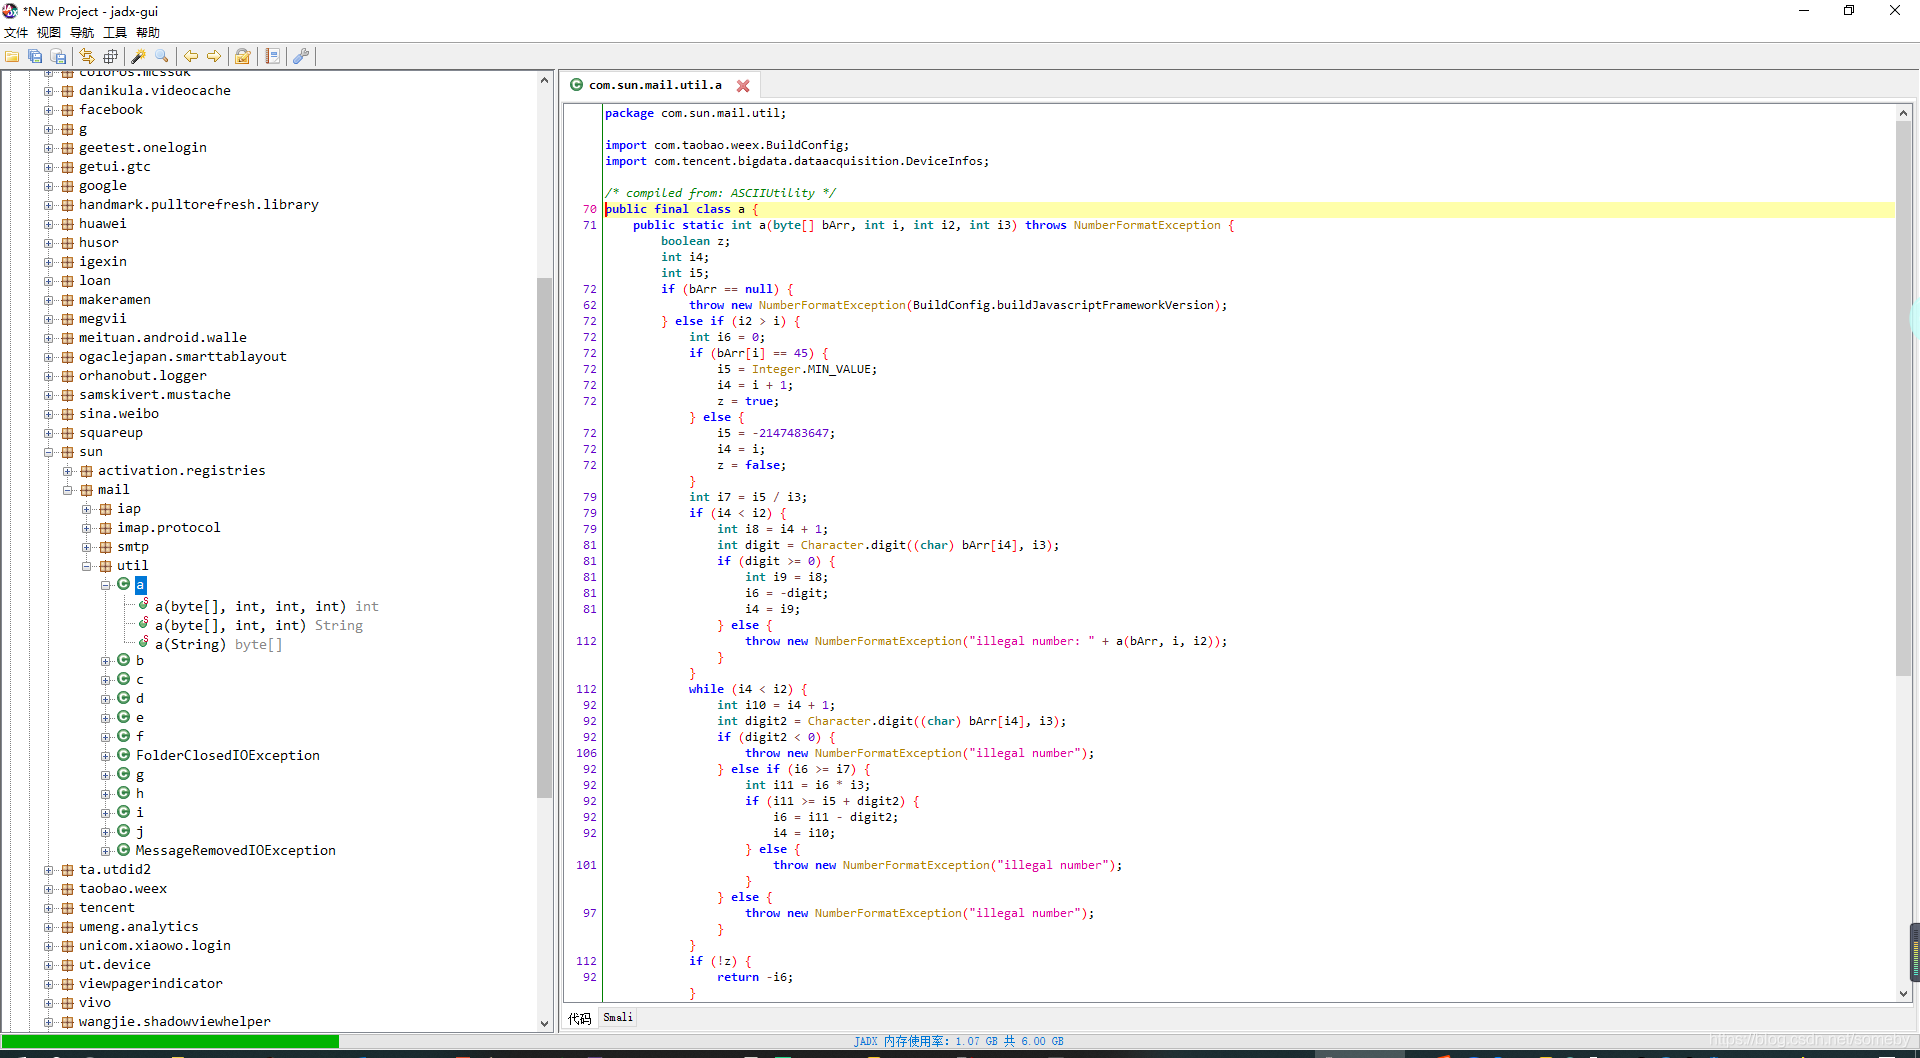
Task: Select the wangjie.shadowviewhelper package
Action: (175, 1022)
